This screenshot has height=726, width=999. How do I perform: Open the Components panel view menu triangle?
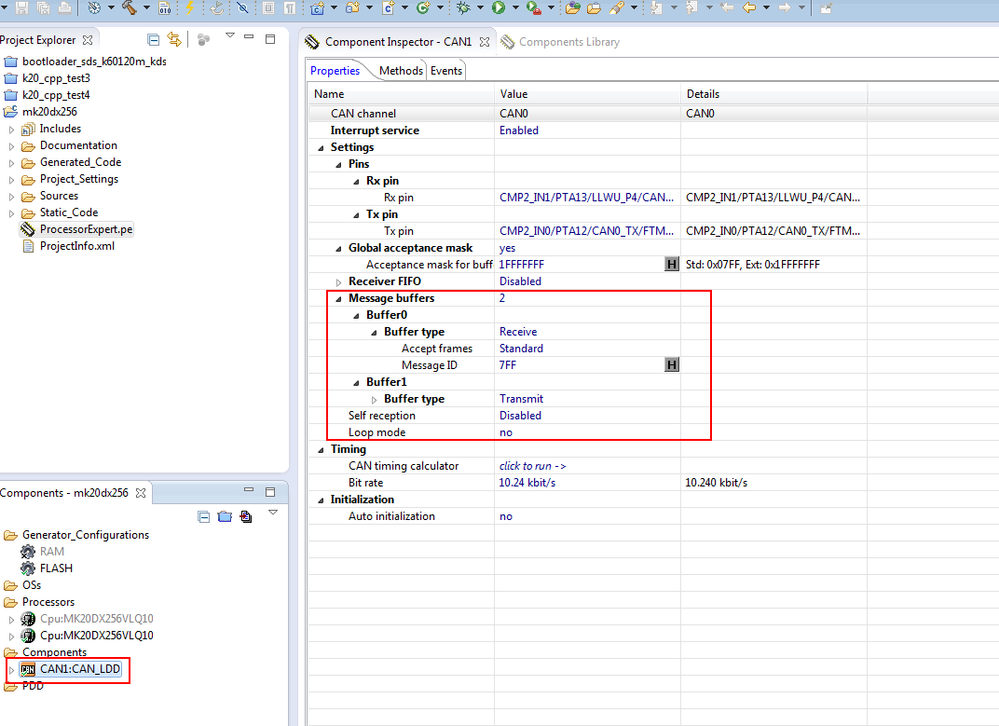click(x=273, y=512)
